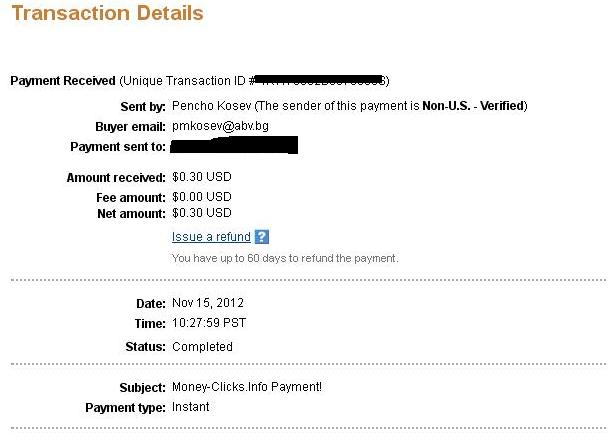Click the "Payment Received" label
Viewport: 608px width, 433px height.
pyautogui.click(x=63, y=80)
